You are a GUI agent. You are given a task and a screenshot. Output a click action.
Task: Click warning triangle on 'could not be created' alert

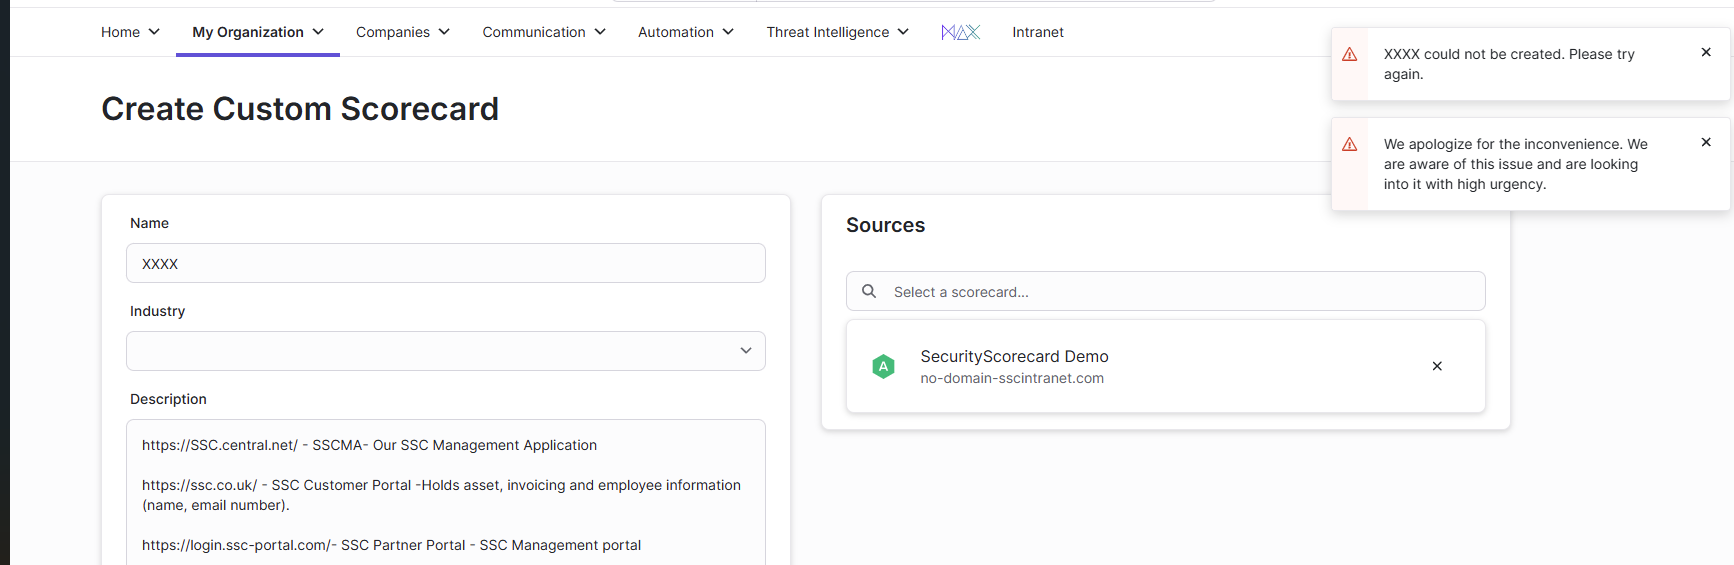1349,54
